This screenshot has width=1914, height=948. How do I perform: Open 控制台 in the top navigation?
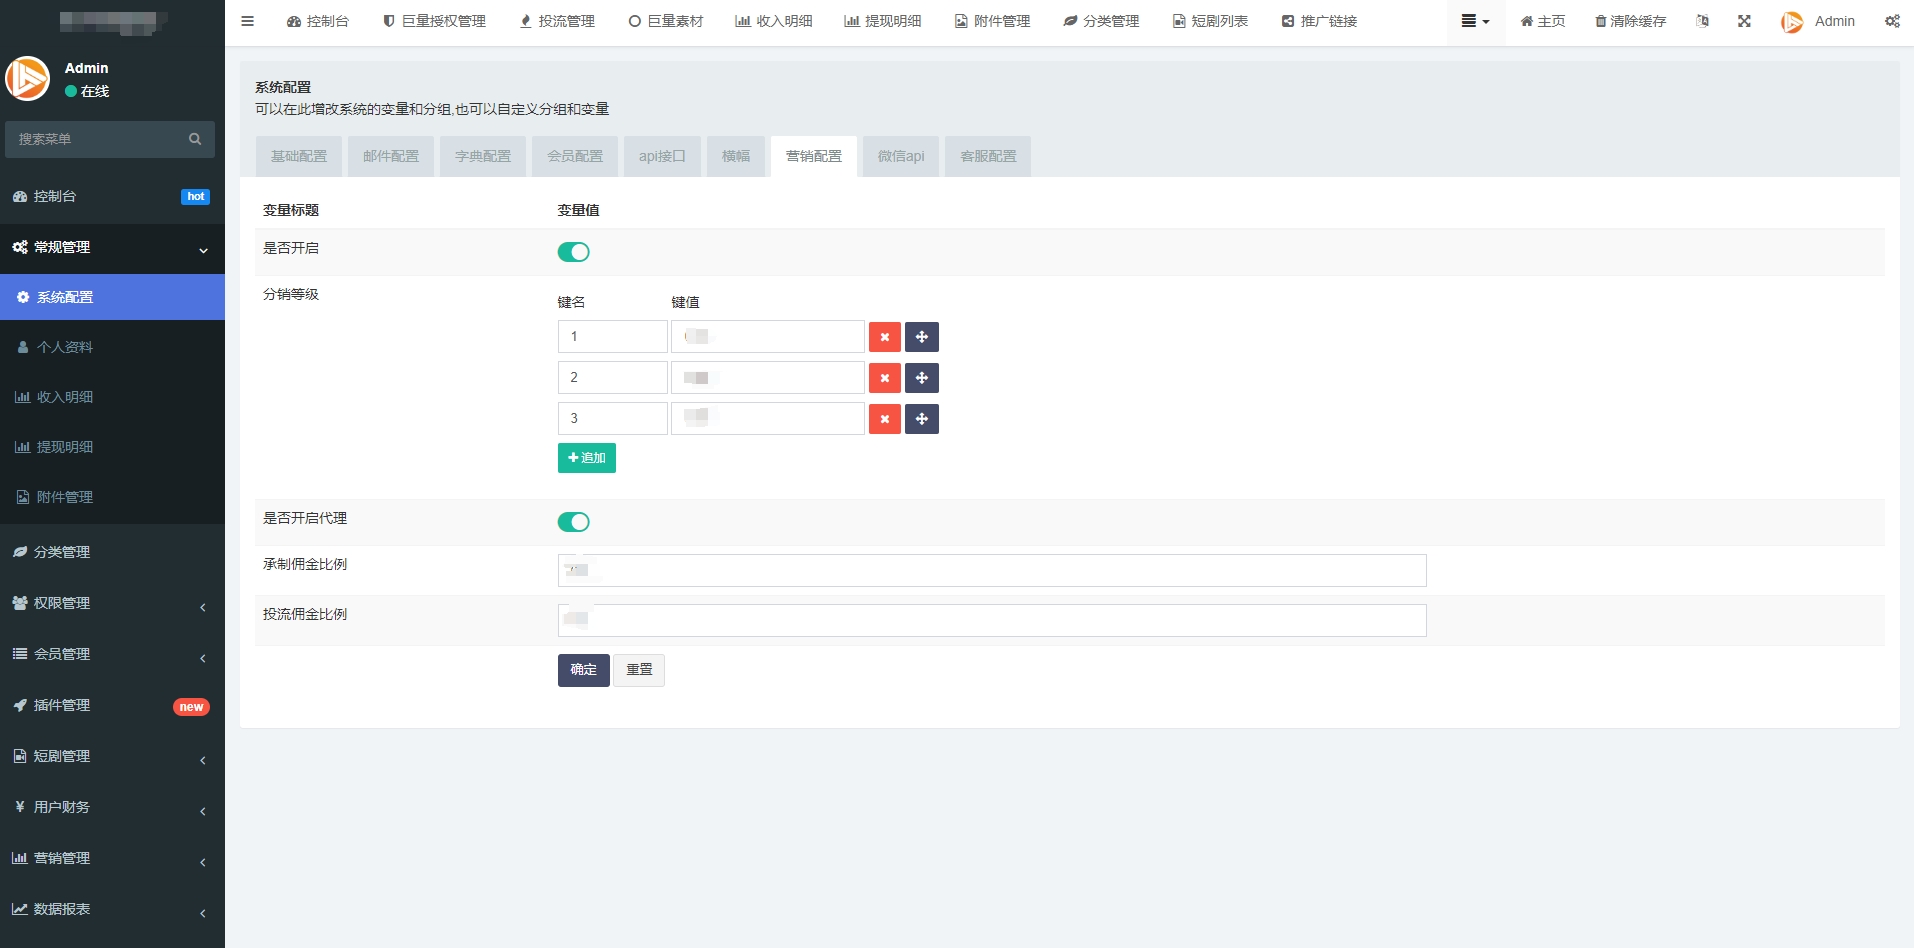(317, 21)
